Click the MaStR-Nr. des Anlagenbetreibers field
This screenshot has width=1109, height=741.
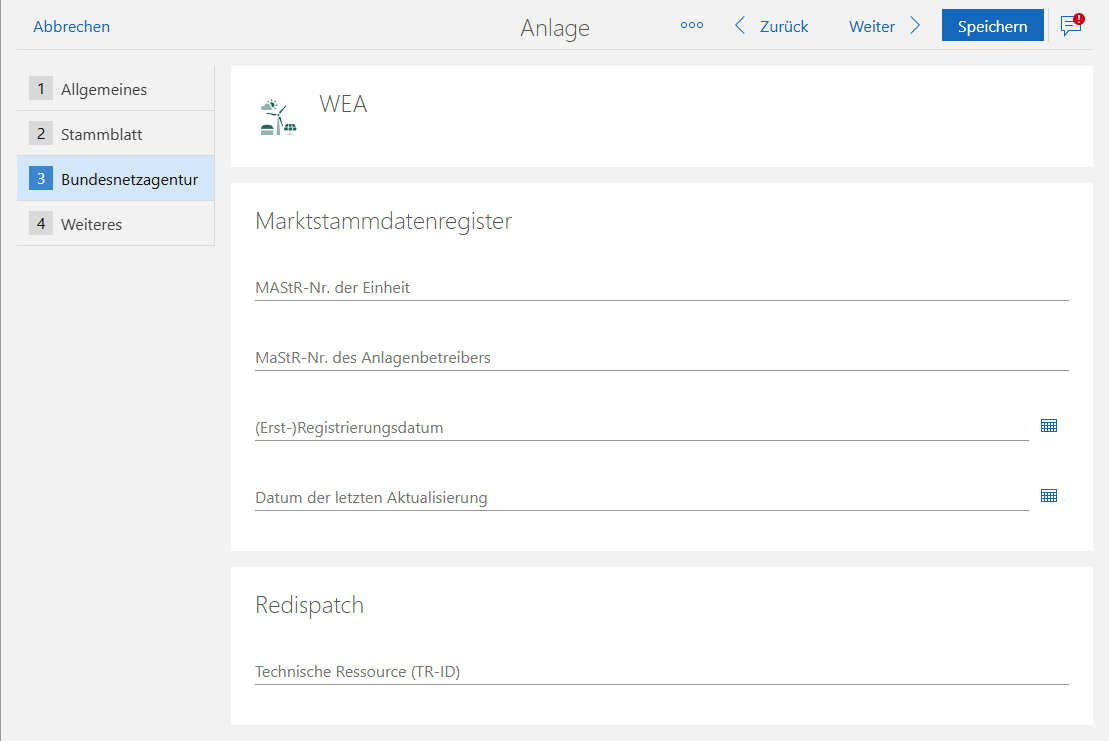point(600,359)
